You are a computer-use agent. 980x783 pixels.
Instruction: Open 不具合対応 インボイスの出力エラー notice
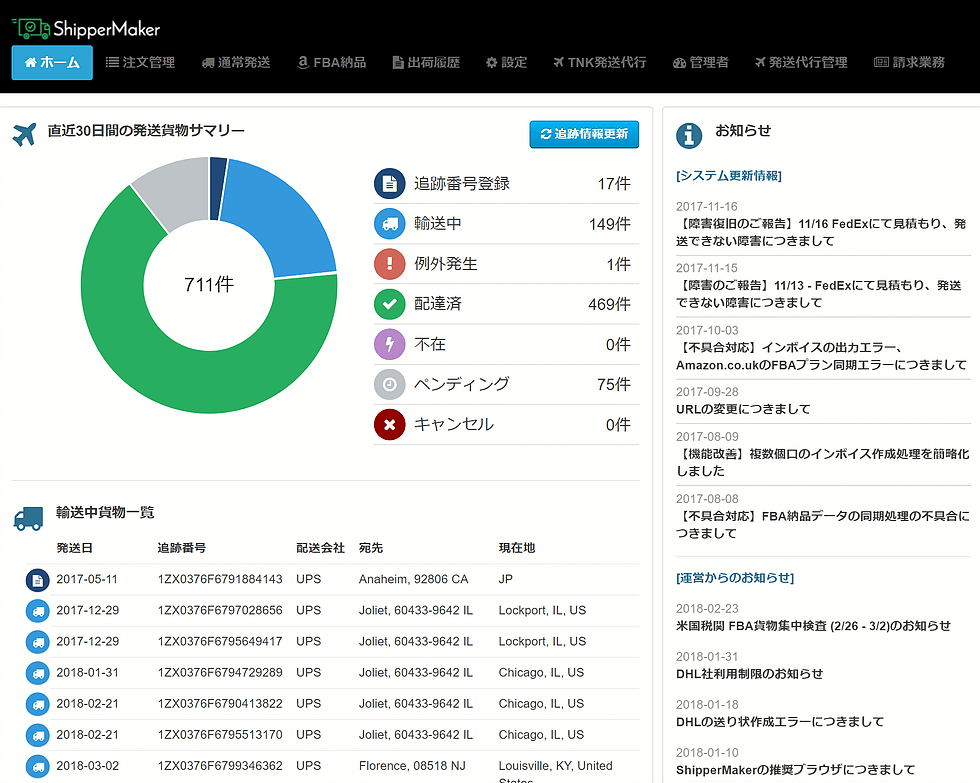click(821, 356)
